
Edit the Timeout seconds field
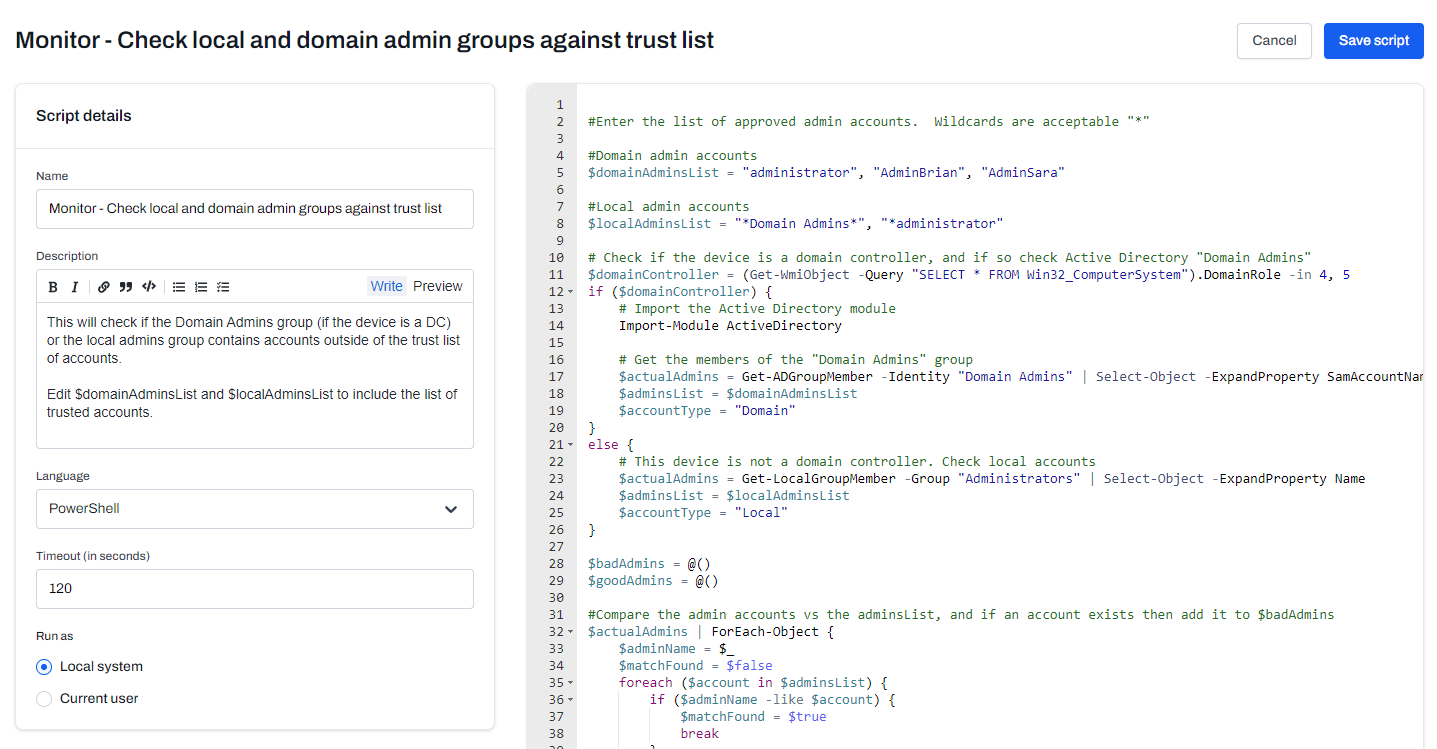pyautogui.click(x=254, y=588)
